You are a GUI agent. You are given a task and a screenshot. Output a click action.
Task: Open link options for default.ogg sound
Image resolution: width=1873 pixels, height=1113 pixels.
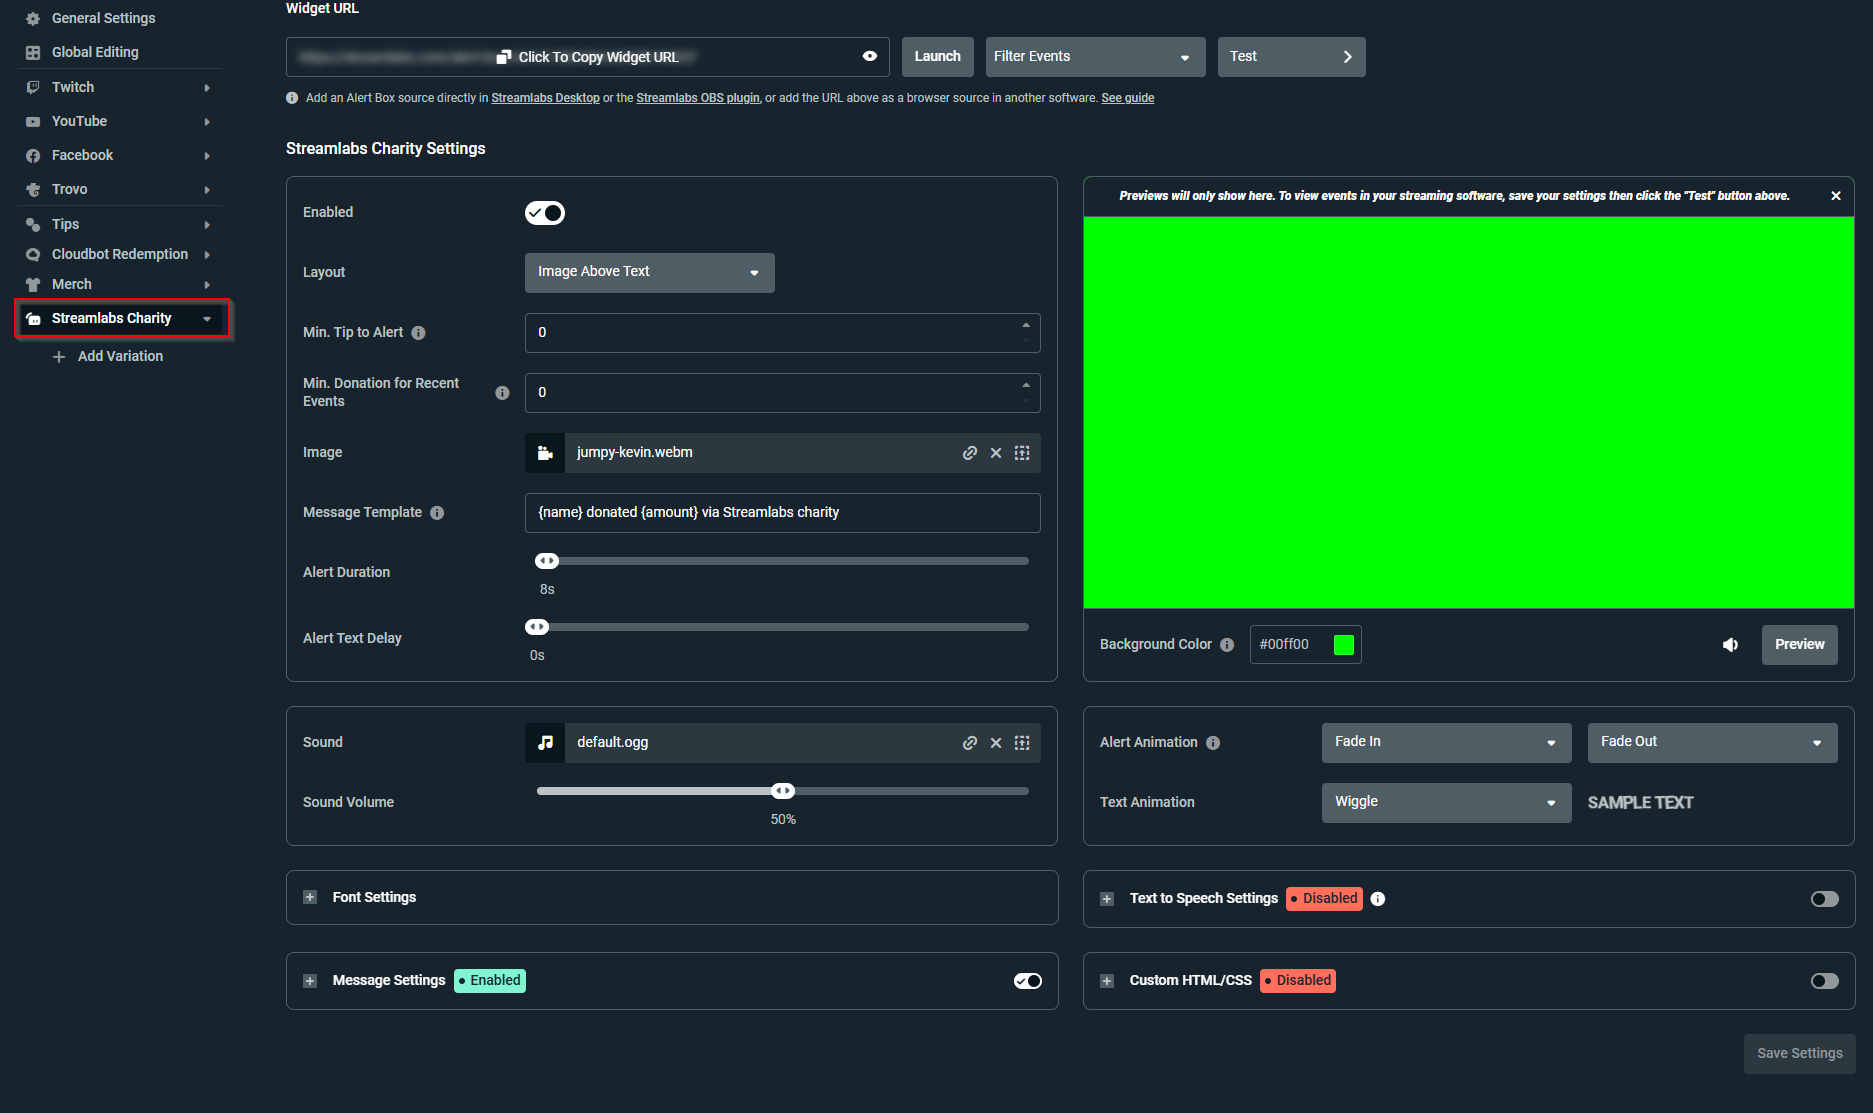pyautogui.click(x=969, y=742)
